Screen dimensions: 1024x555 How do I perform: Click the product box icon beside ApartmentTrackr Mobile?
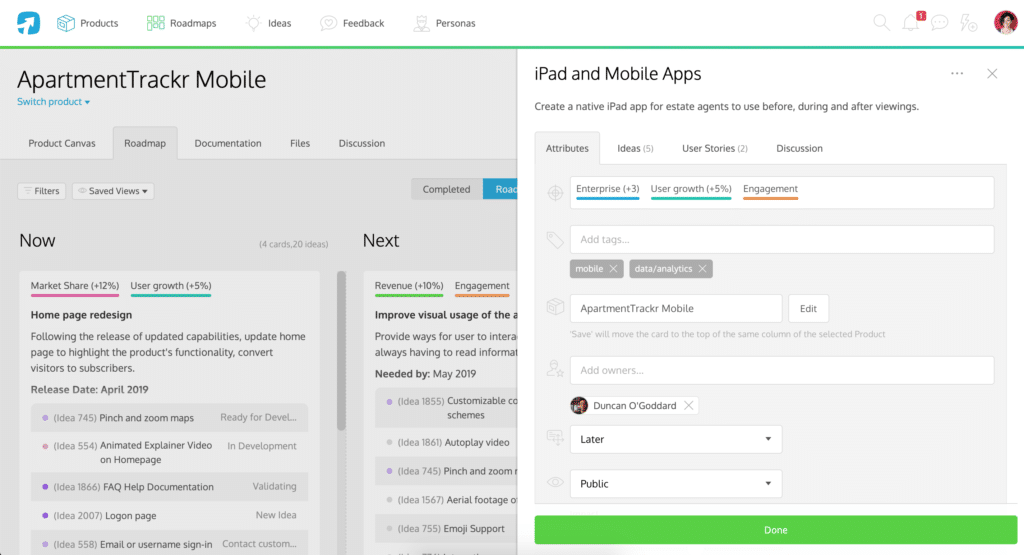(x=554, y=307)
